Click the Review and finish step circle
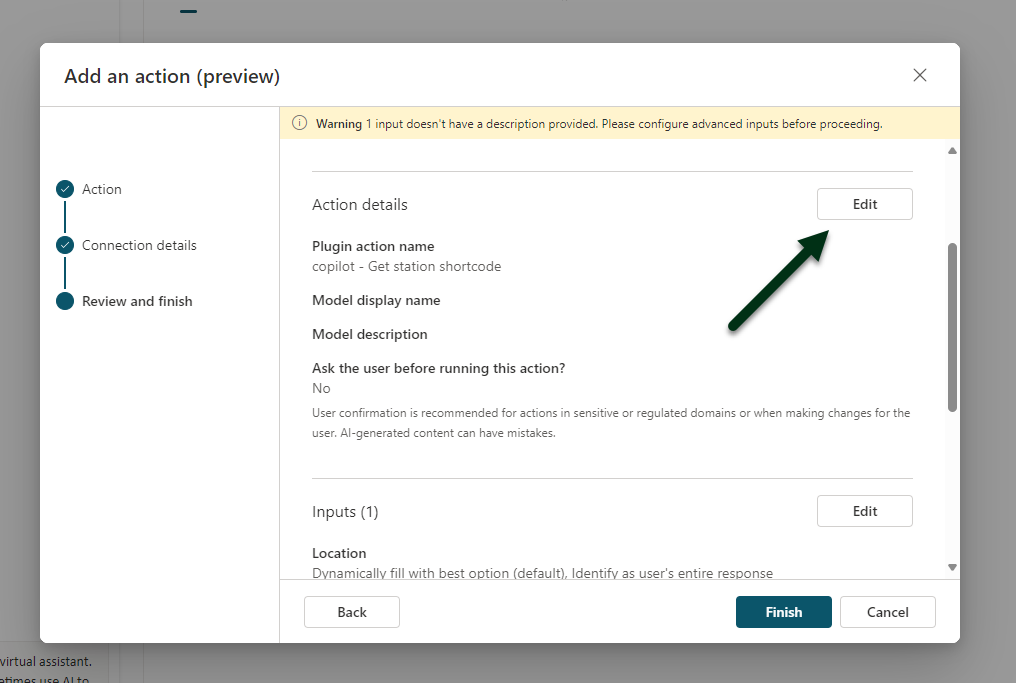This screenshot has width=1016, height=683. [x=65, y=301]
